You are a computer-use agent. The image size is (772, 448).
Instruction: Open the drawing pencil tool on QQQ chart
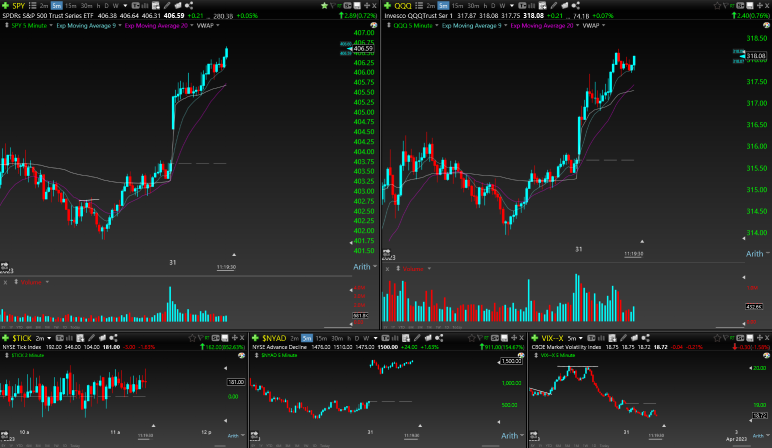(x=553, y=5)
